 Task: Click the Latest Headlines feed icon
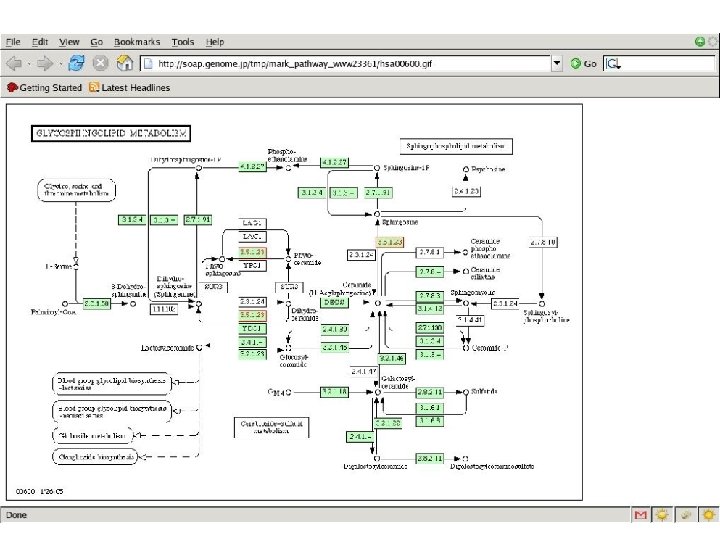click(x=94, y=87)
